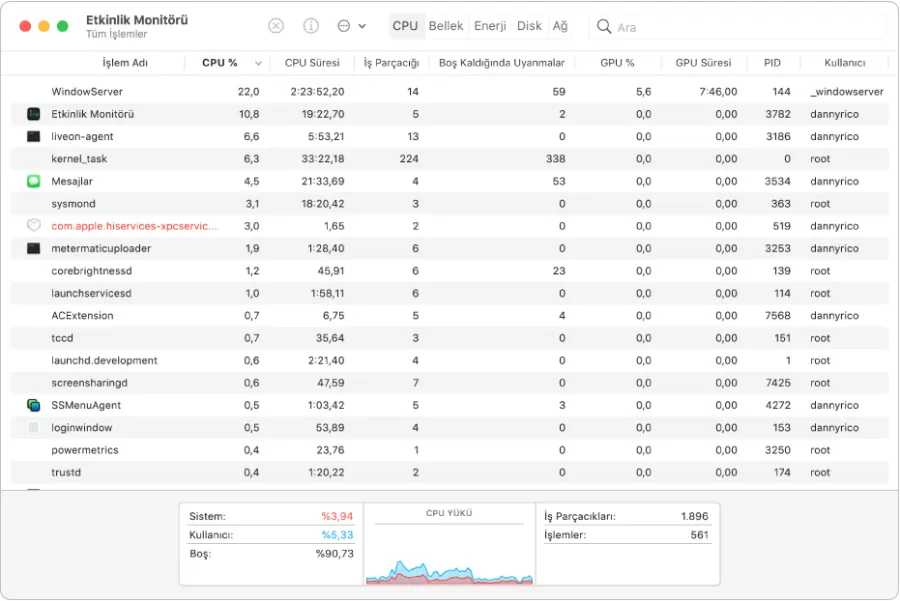
Task: Click the SSMenuAgent process icon
Action: (33, 405)
